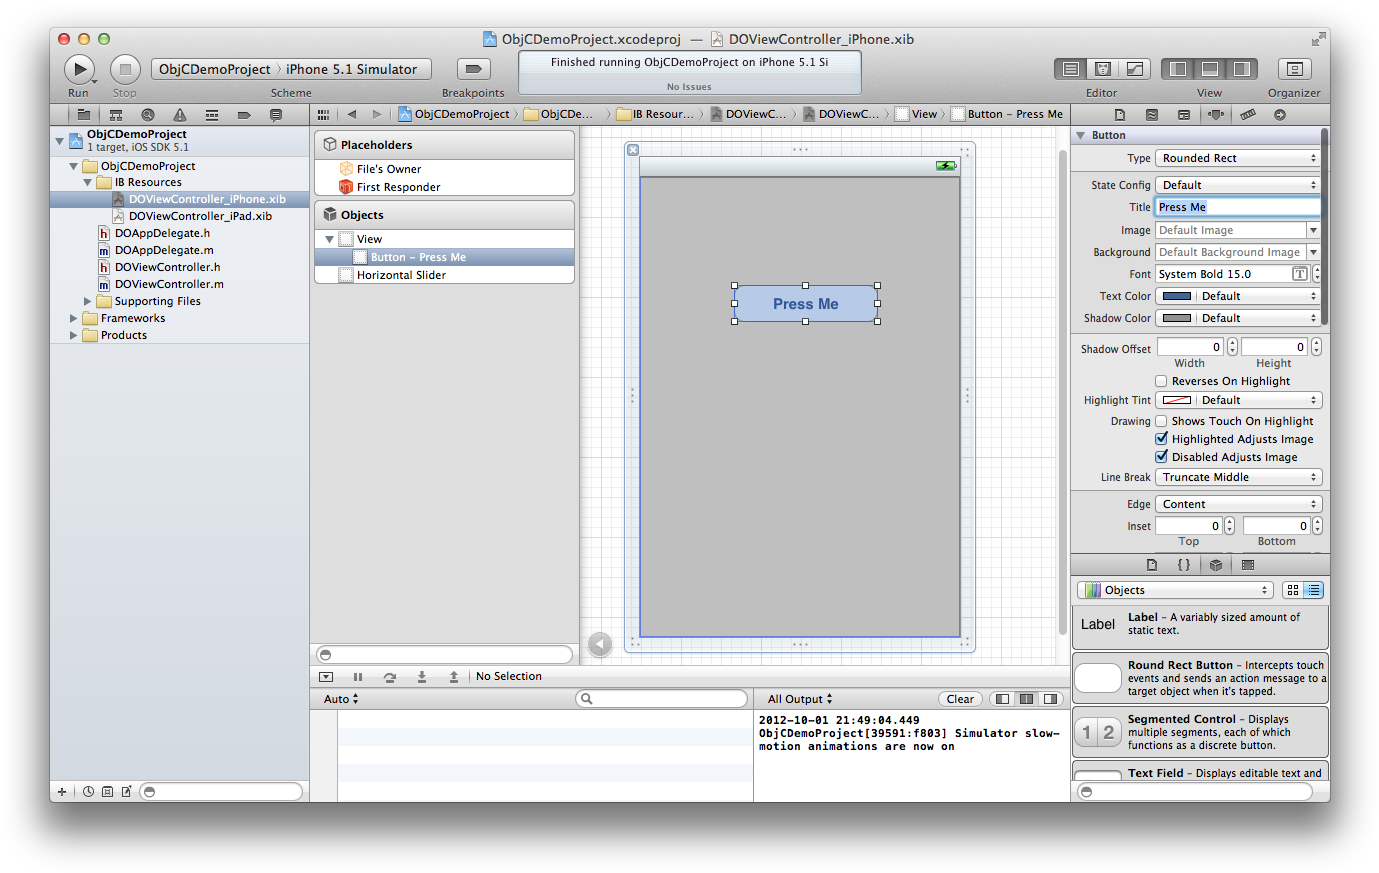Open the Highlight Tint color well
The height and width of the screenshot is (873, 1379).
[1176, 399]
